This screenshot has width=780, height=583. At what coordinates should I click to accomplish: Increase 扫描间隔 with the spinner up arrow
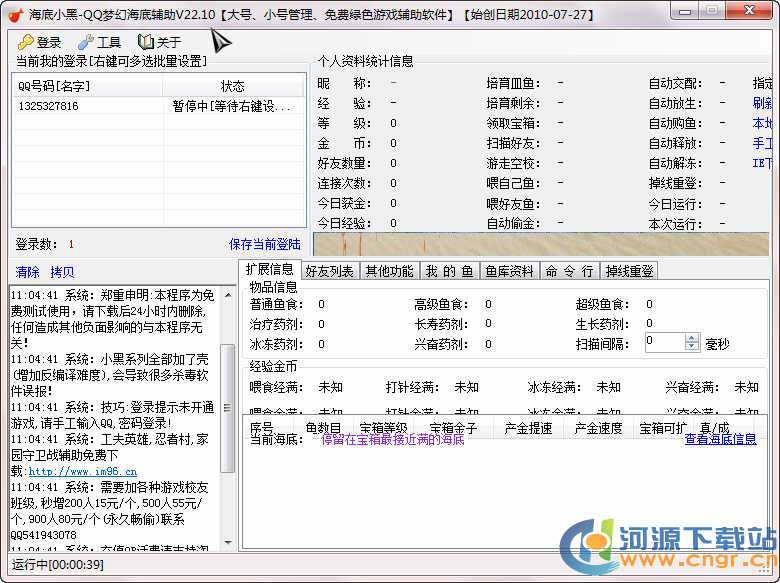pos(692,338)
